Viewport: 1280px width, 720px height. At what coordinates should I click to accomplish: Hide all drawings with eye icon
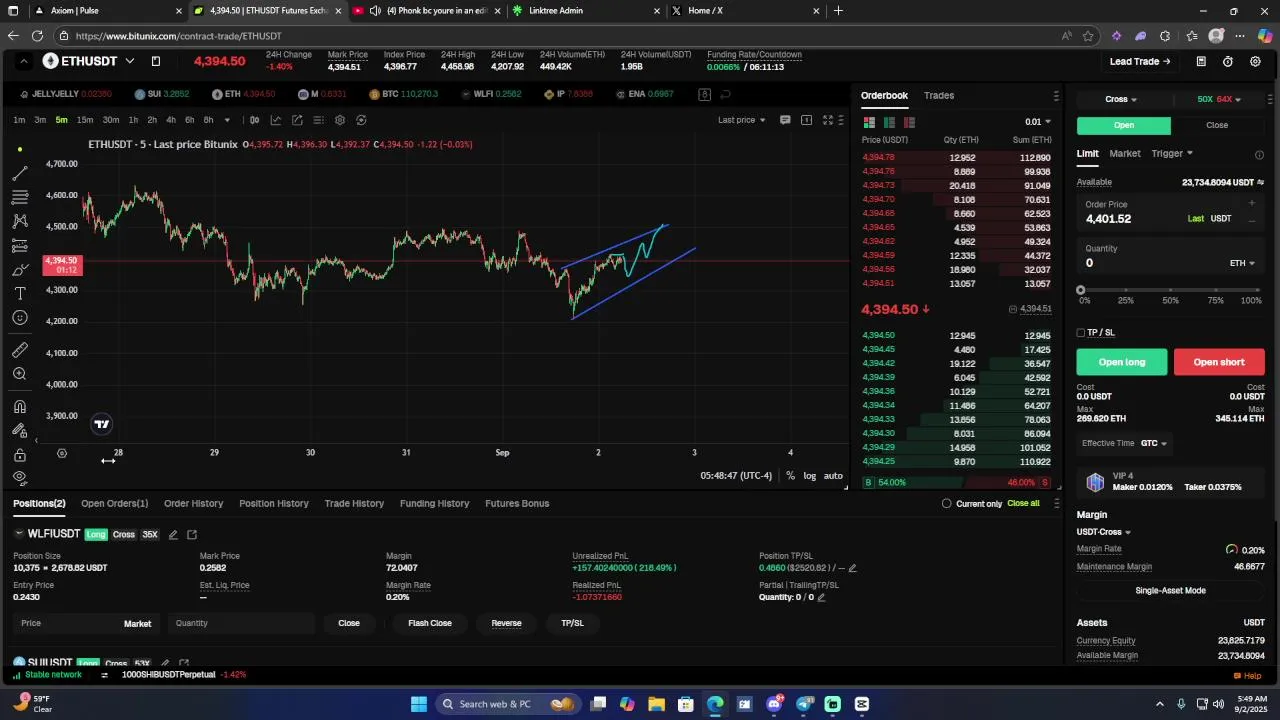(x=19, y=478)
